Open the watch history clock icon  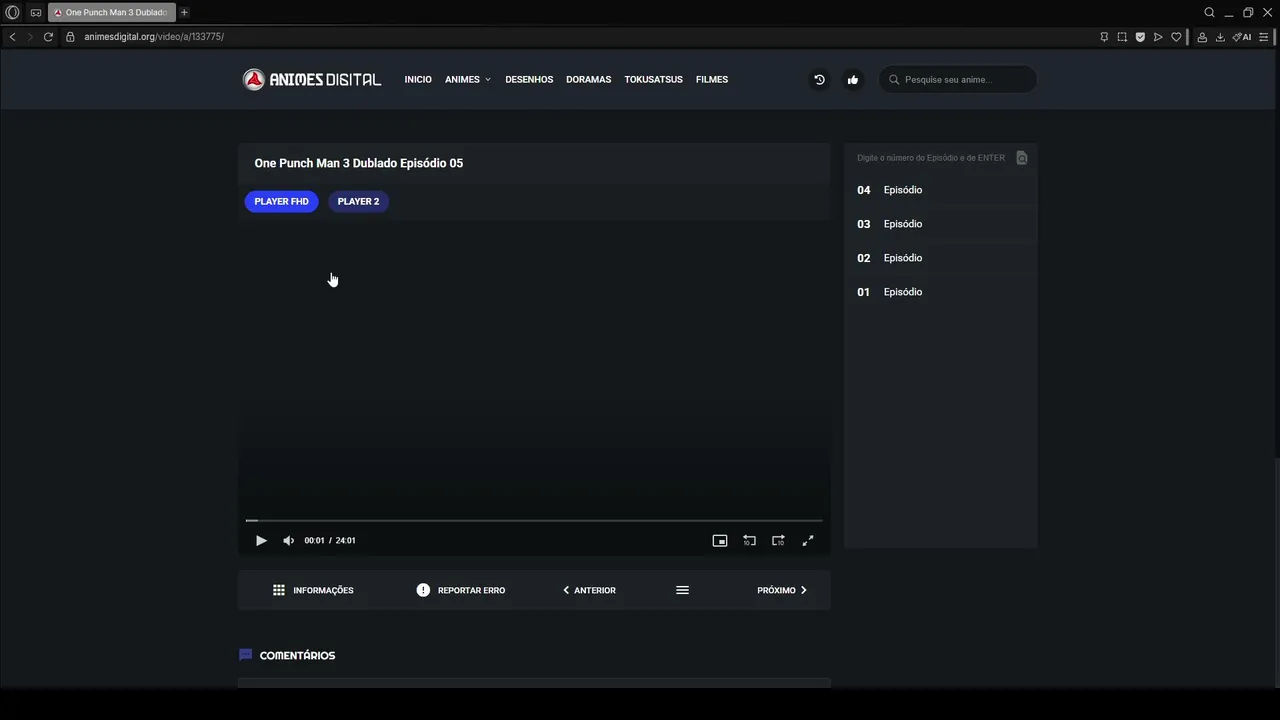pyautogui.click(x=819, y=80)
